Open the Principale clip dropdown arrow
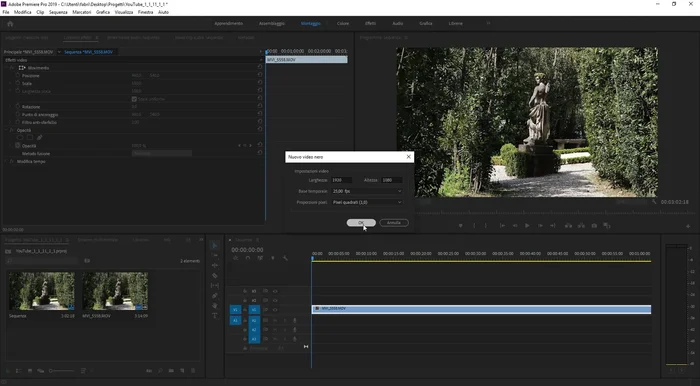The height and width of the screenshot is (386, 700). click(59, 52)
